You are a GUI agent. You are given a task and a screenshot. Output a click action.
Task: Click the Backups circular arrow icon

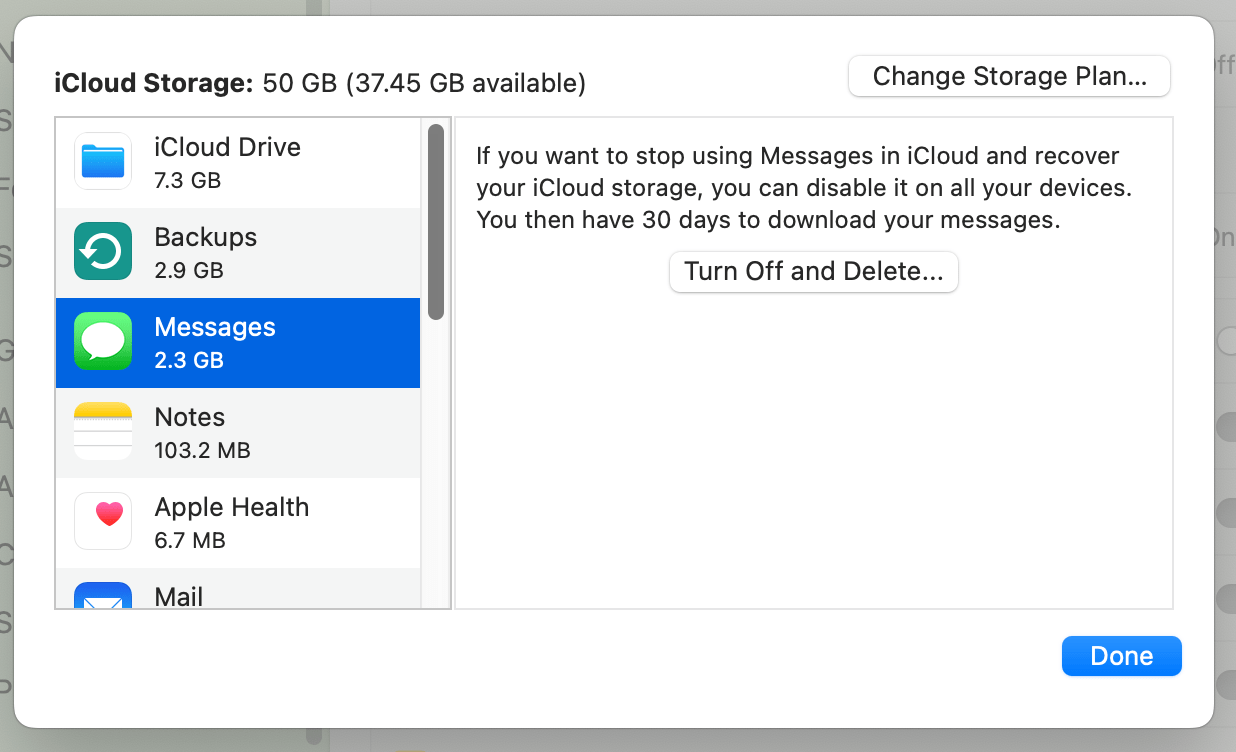coord(103,252)
